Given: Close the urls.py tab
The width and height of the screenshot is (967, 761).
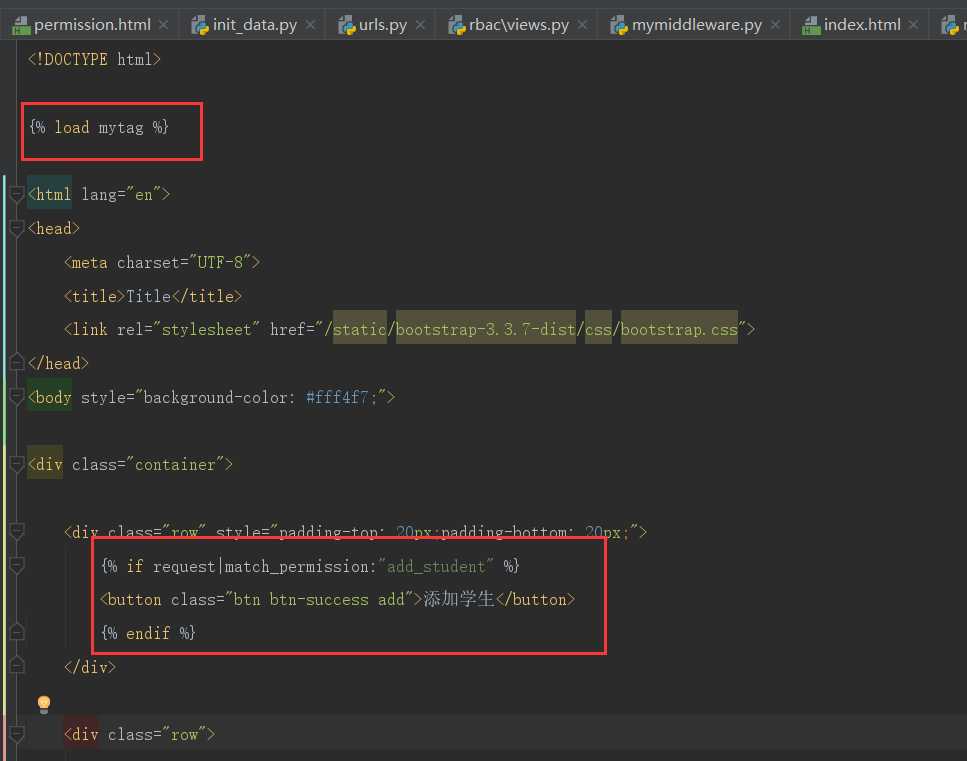Looking at the screenshot, I should click(420, 25).
